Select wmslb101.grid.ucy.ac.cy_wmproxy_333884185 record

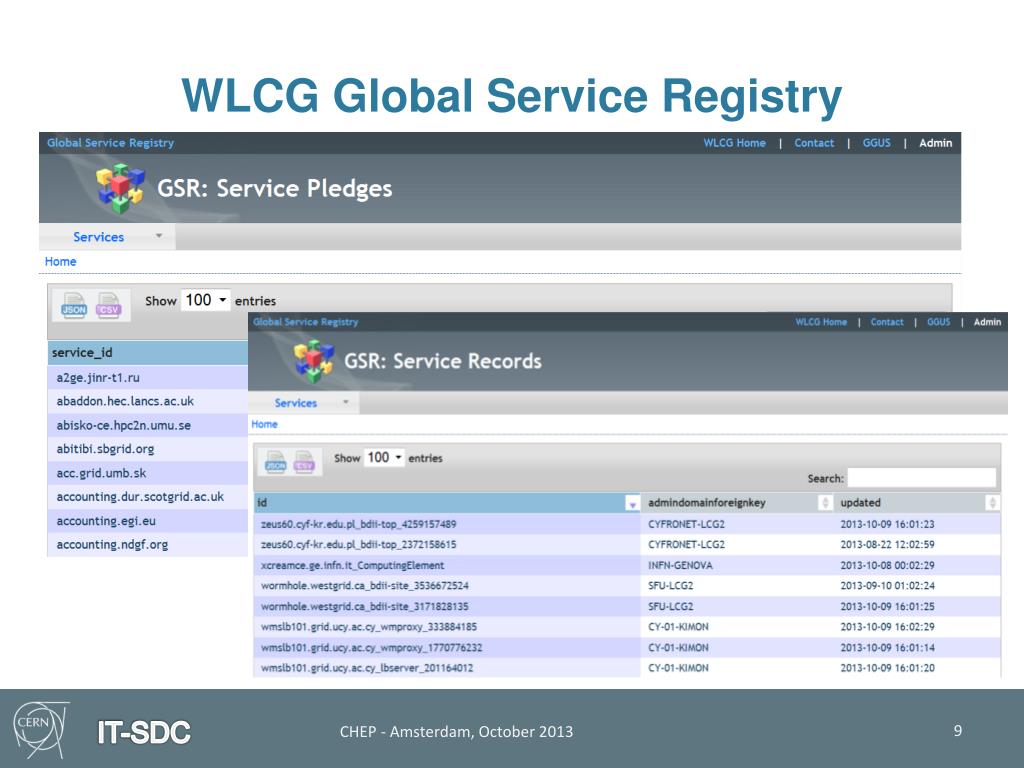[627, 627]
